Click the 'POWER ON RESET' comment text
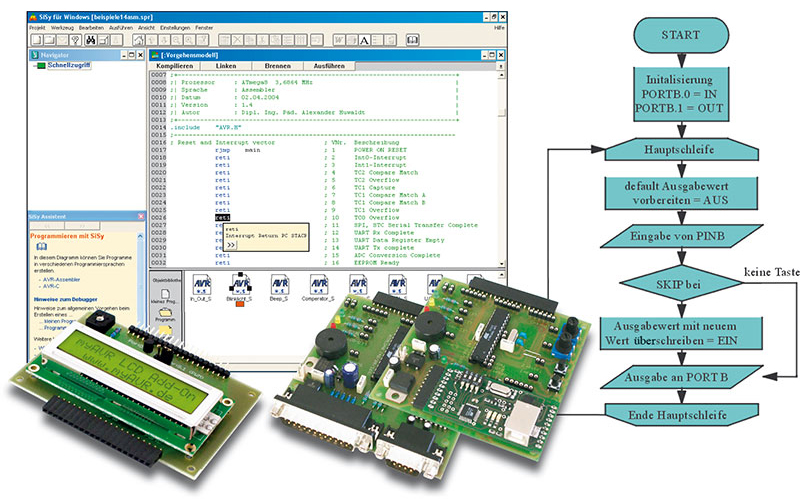 380,150
